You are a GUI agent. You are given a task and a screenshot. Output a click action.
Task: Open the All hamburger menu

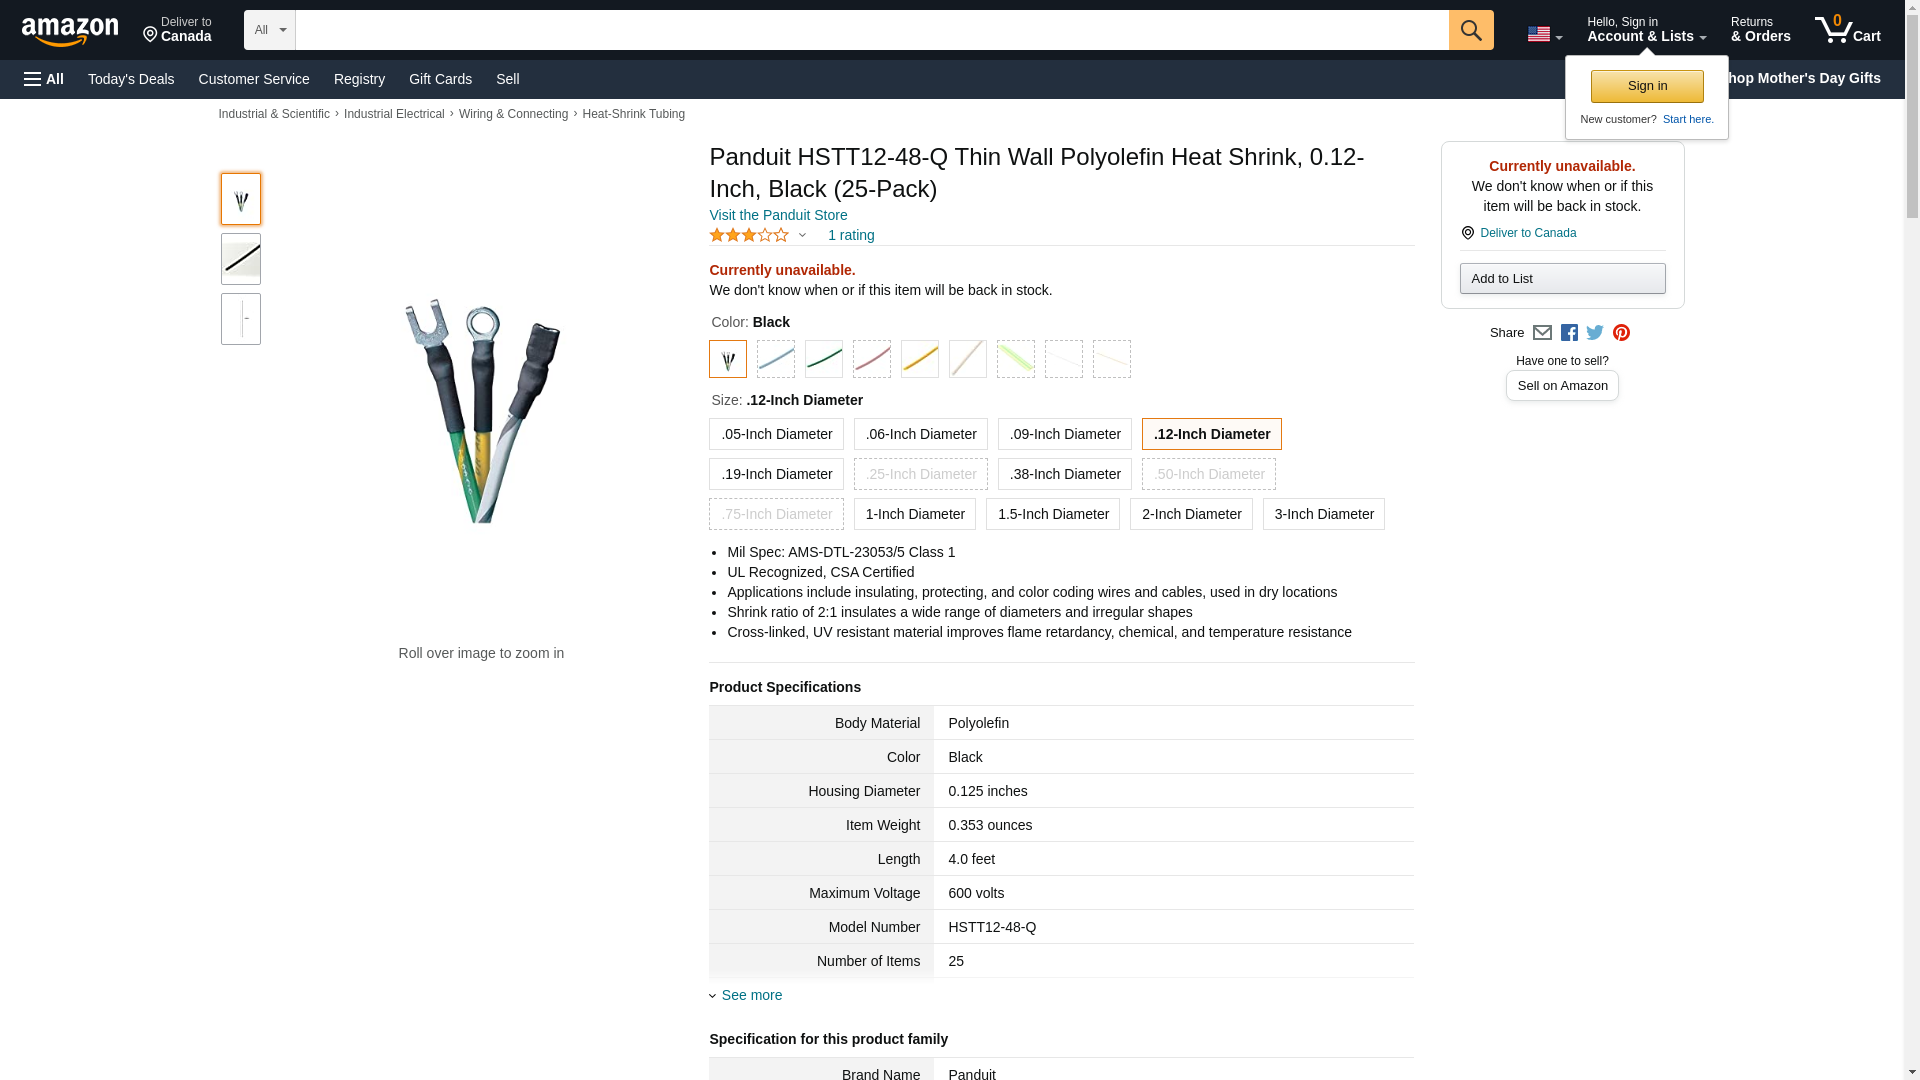[44, 79]
